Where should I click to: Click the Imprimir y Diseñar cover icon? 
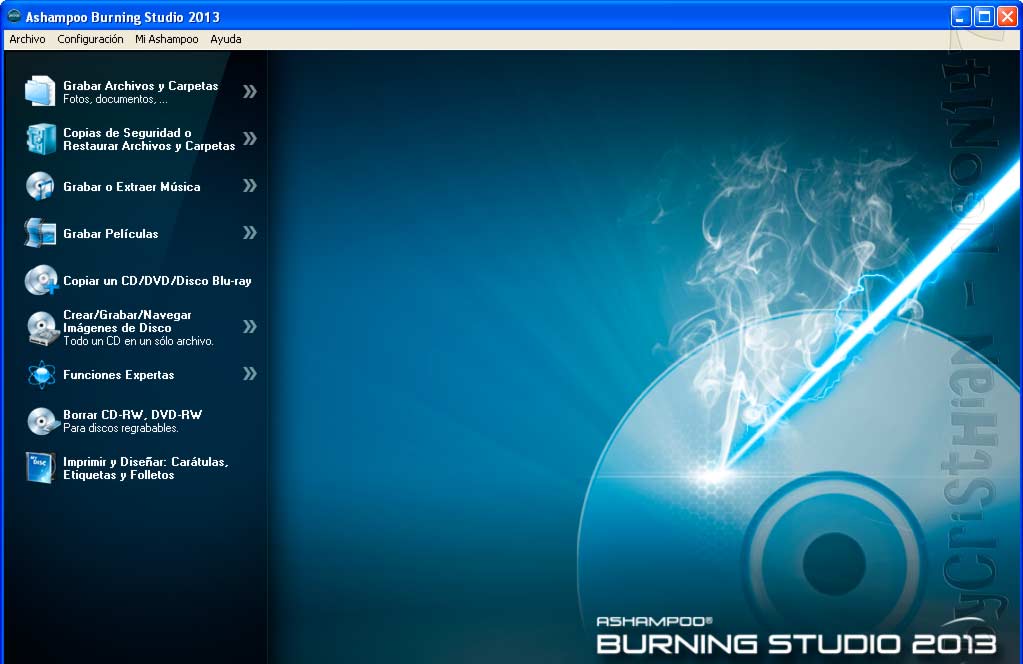coord(40,468)
